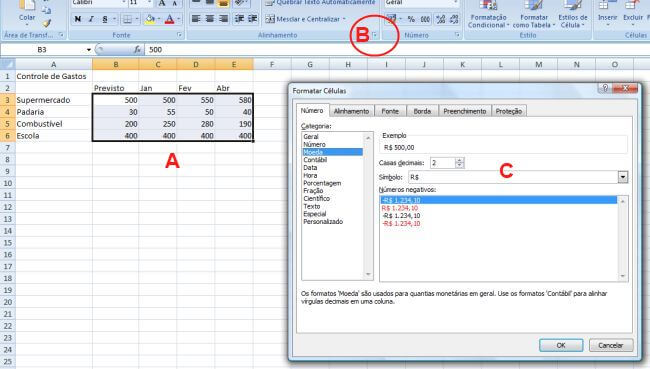Screen dimensions: 650x369
Task: Center text horizontally in ribbon
Action: pyautogui.click(x=210, y=19)
